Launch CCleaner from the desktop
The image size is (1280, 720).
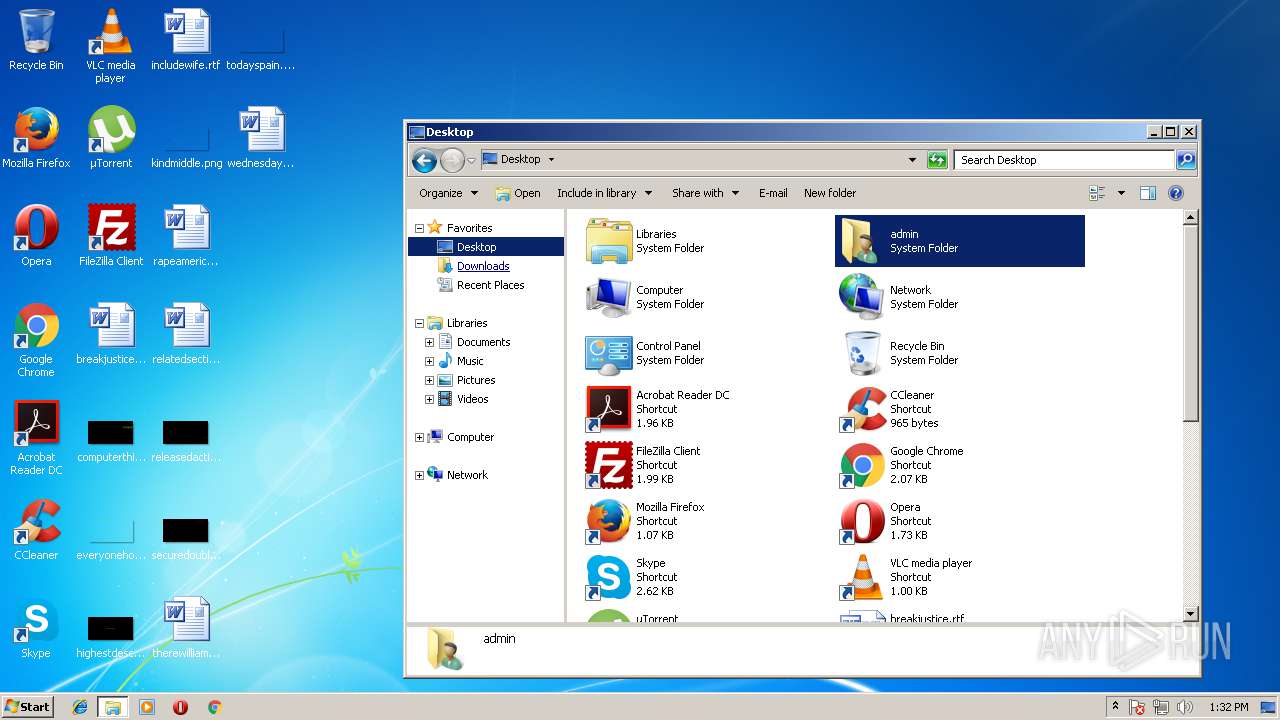tap(36, 530)
